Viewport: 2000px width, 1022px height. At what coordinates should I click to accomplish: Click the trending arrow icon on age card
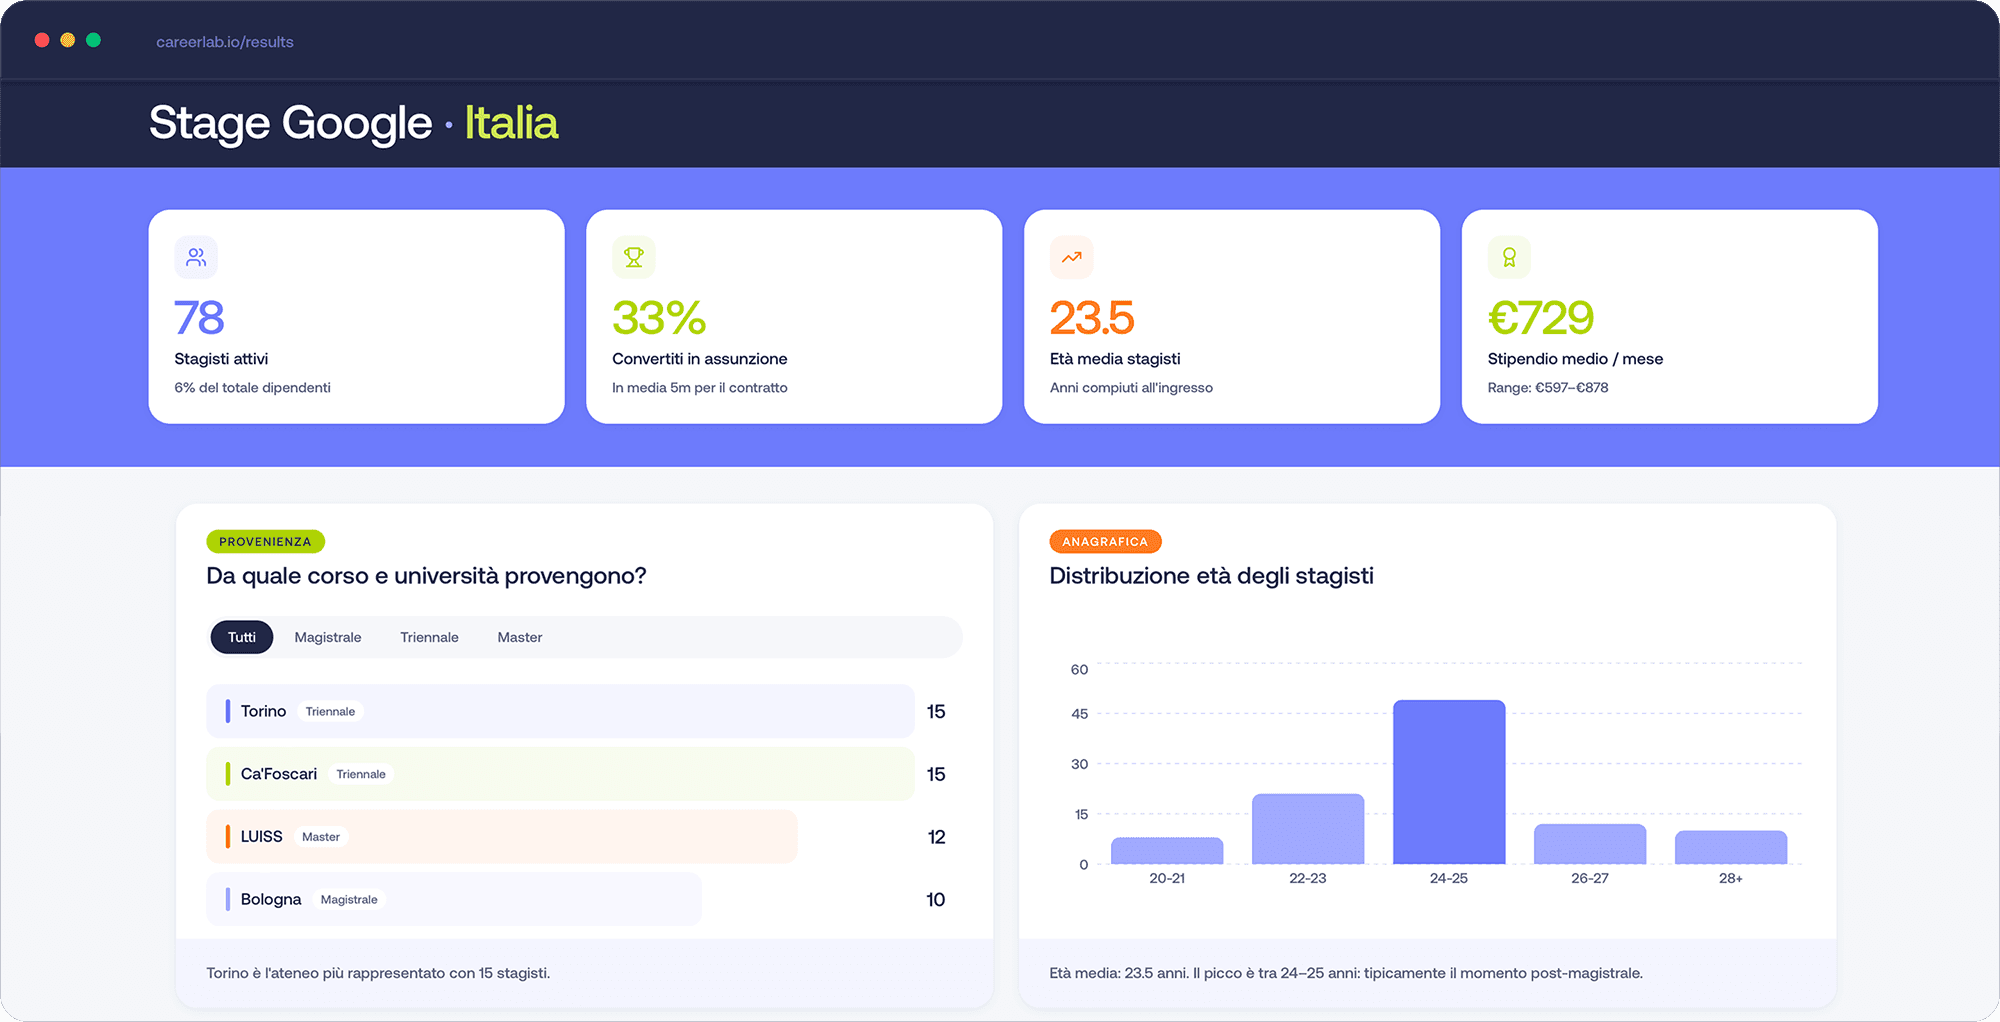[x=1071, y=257]
